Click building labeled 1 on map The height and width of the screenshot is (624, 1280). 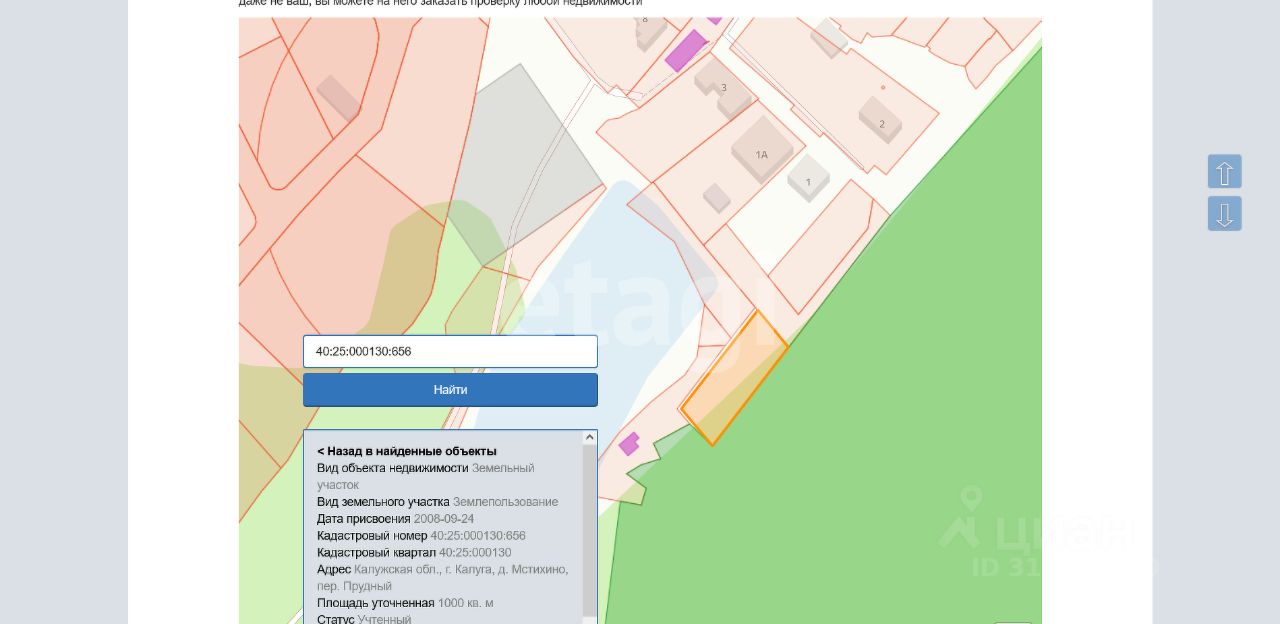click(x=808, y=178)
